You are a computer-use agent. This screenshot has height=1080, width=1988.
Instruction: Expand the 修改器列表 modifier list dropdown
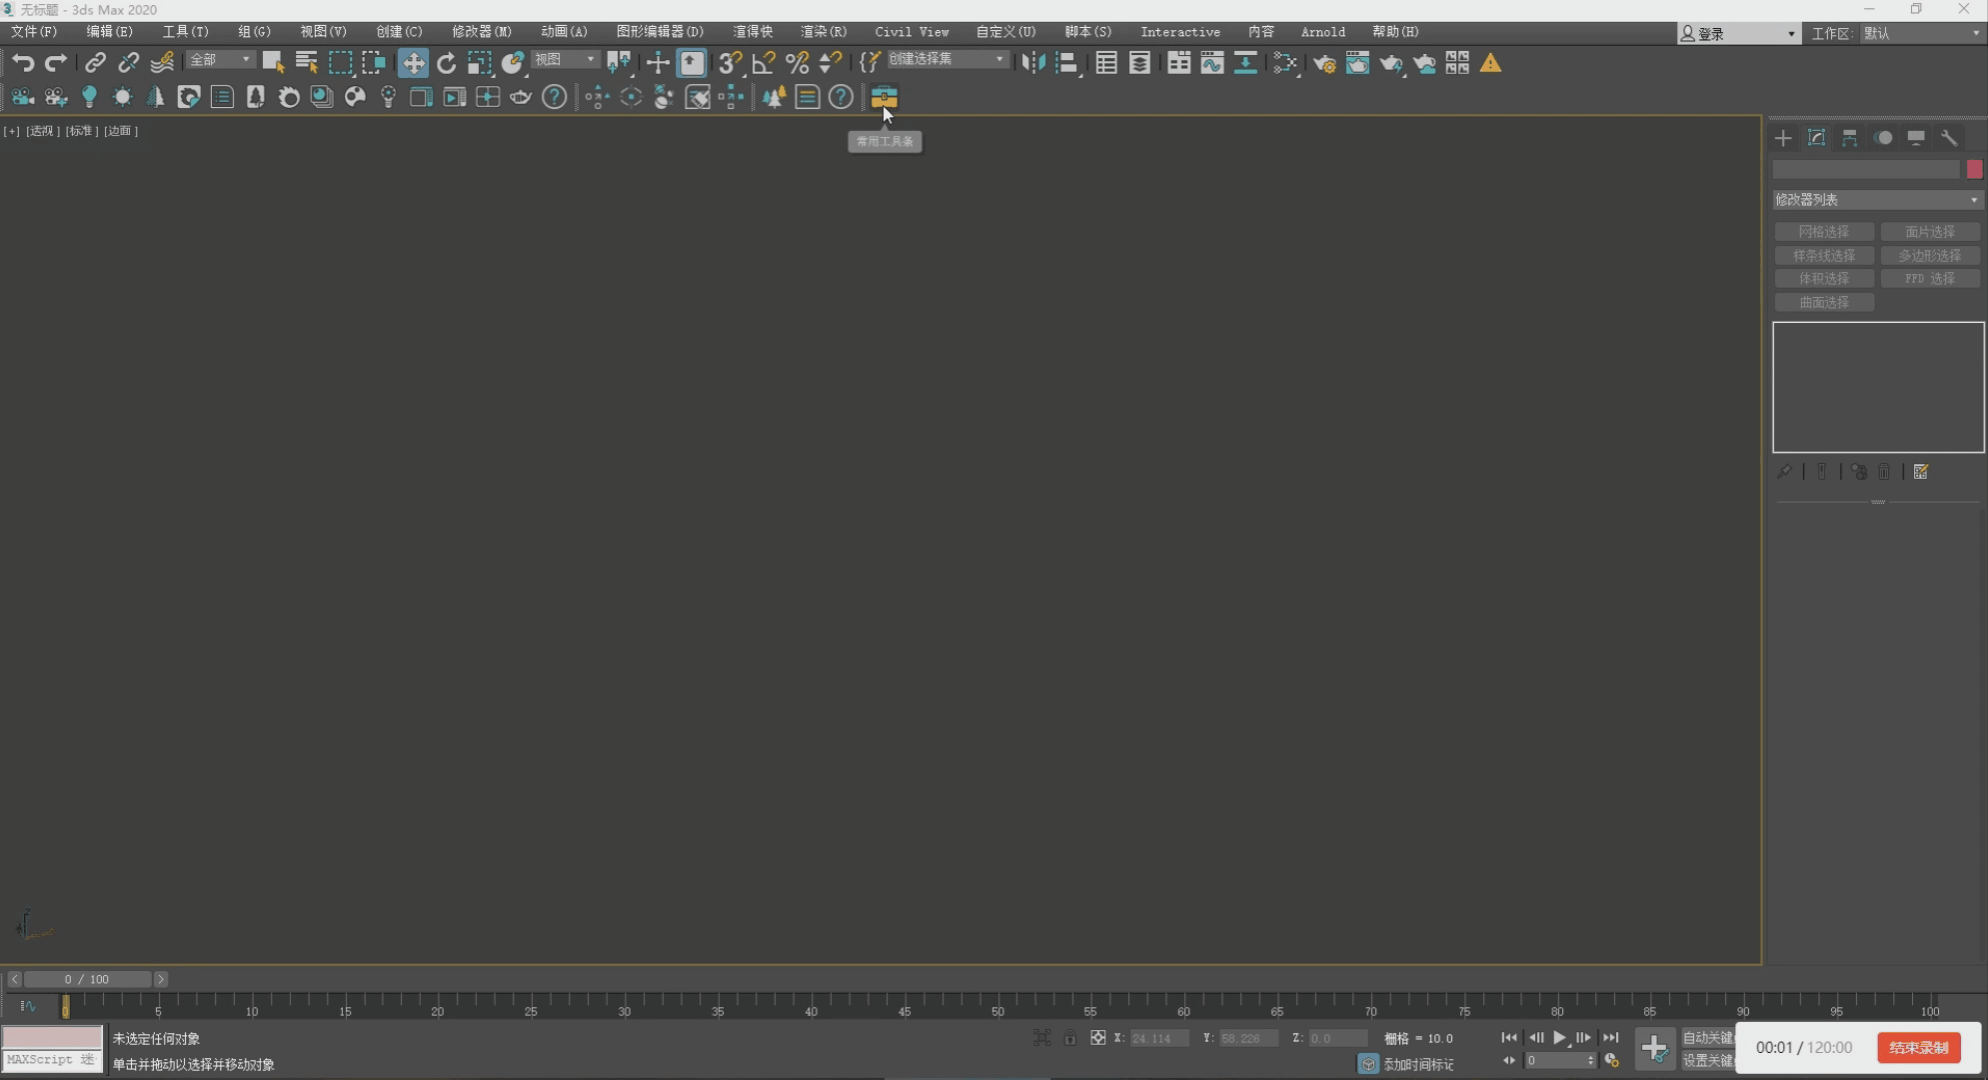tap(1878, 200)
